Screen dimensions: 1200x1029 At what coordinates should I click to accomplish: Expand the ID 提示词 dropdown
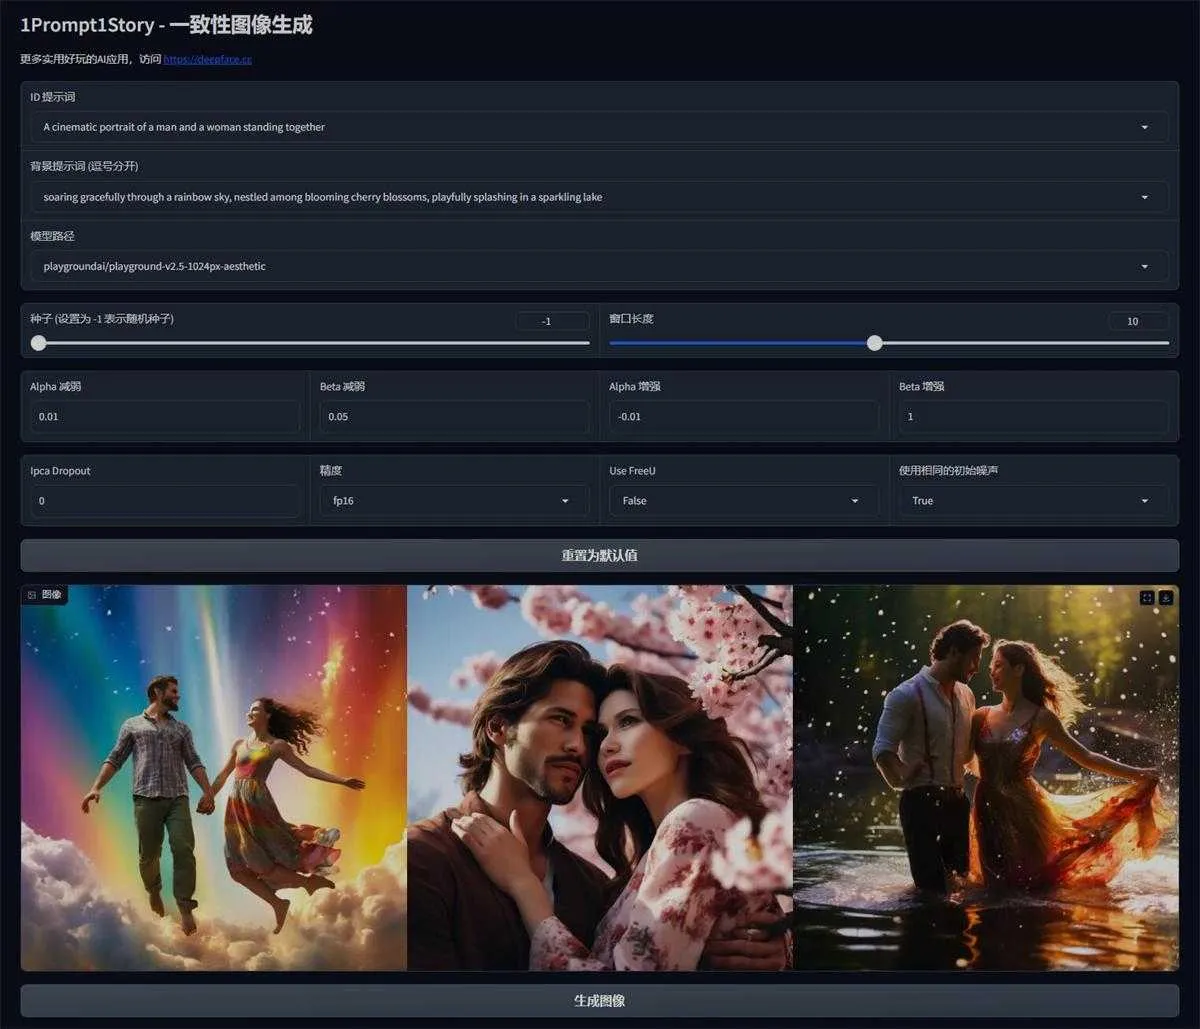pos(599,127)
